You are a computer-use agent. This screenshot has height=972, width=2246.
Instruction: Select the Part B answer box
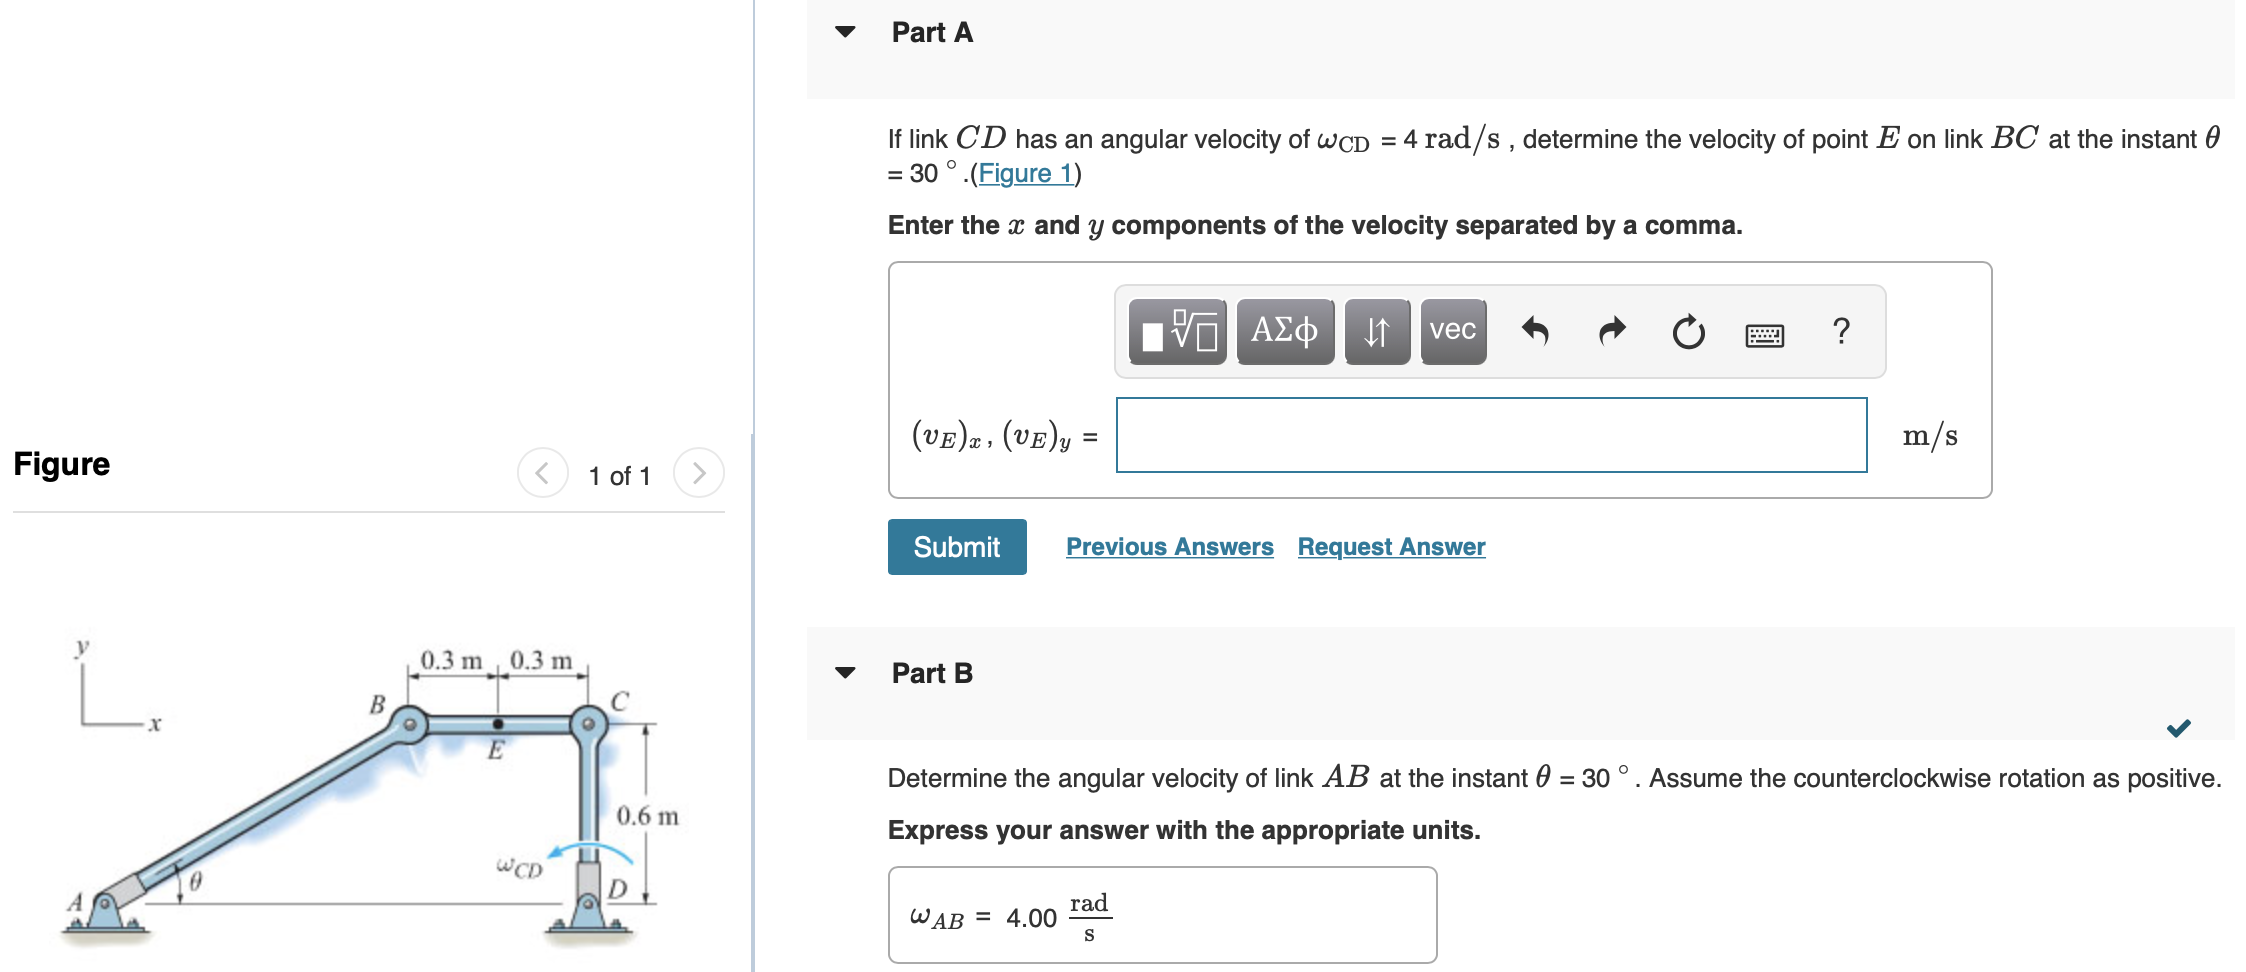click(1160, 914)
